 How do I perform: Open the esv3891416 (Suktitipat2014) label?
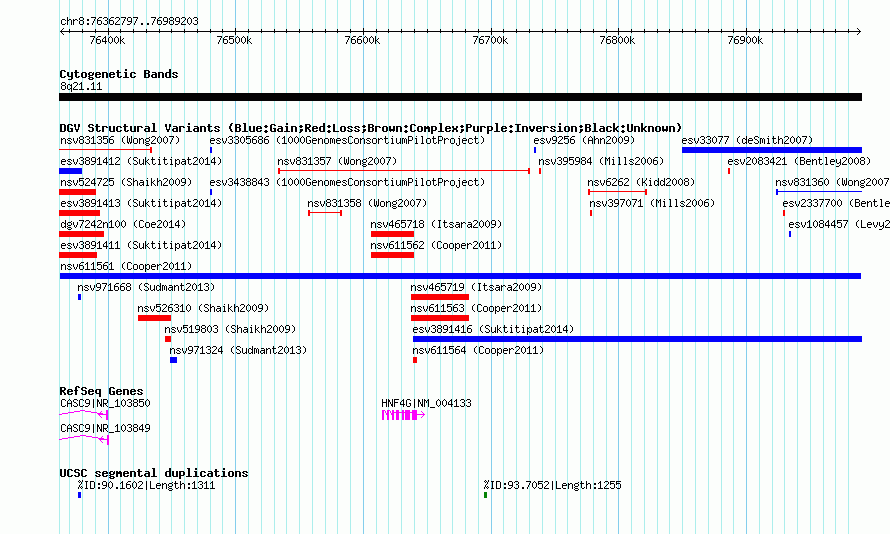(493, 329)
